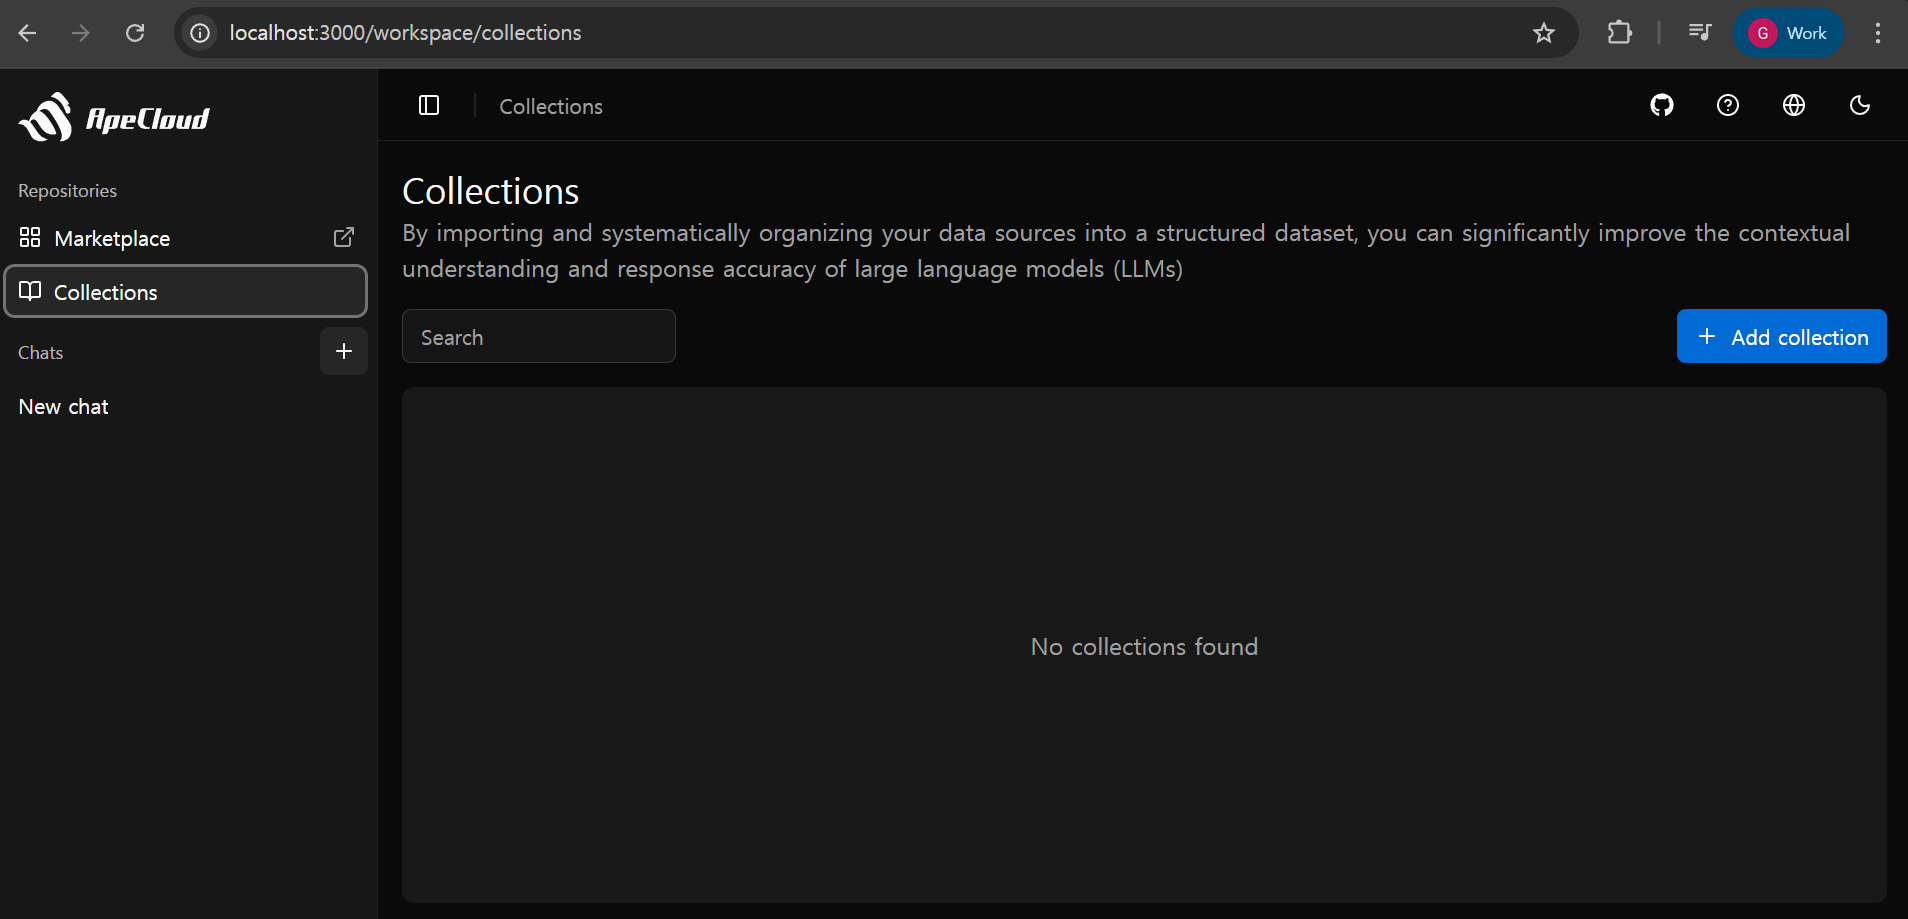Open the Work profile menu

click(1788, 33)
